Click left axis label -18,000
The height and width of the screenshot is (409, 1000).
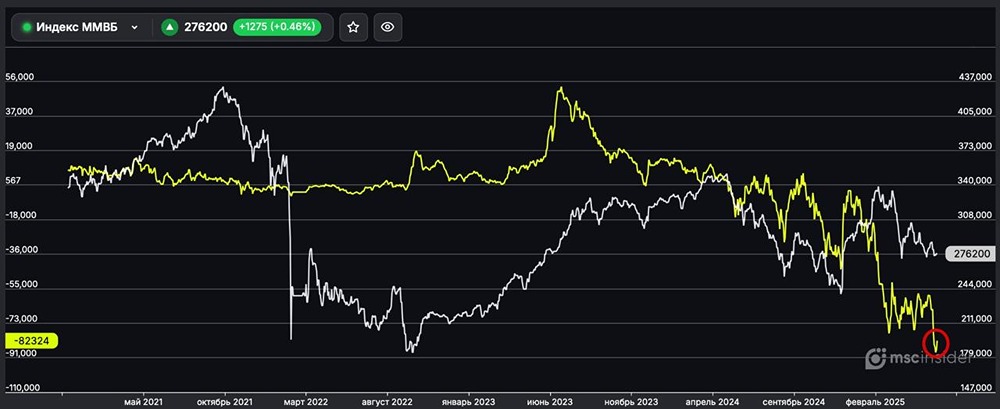pyautogui.click(x=20, y=216)
